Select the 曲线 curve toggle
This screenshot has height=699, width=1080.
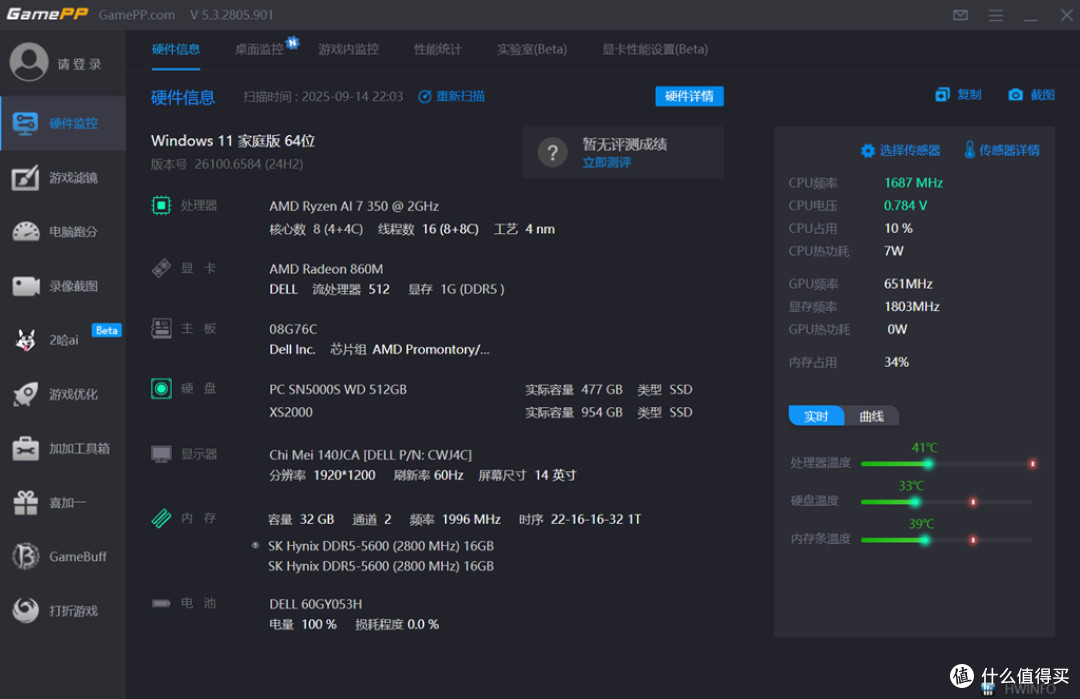coord(871,416)
